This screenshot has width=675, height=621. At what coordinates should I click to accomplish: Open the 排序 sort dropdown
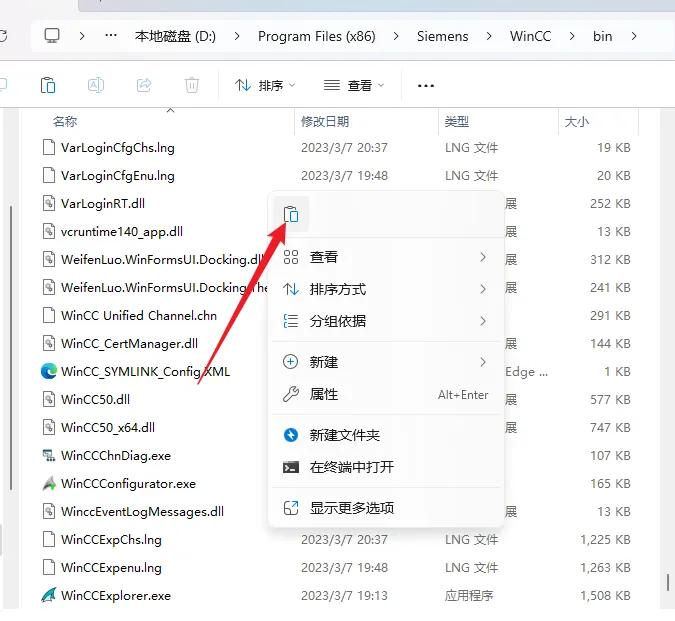pos(265,85)
